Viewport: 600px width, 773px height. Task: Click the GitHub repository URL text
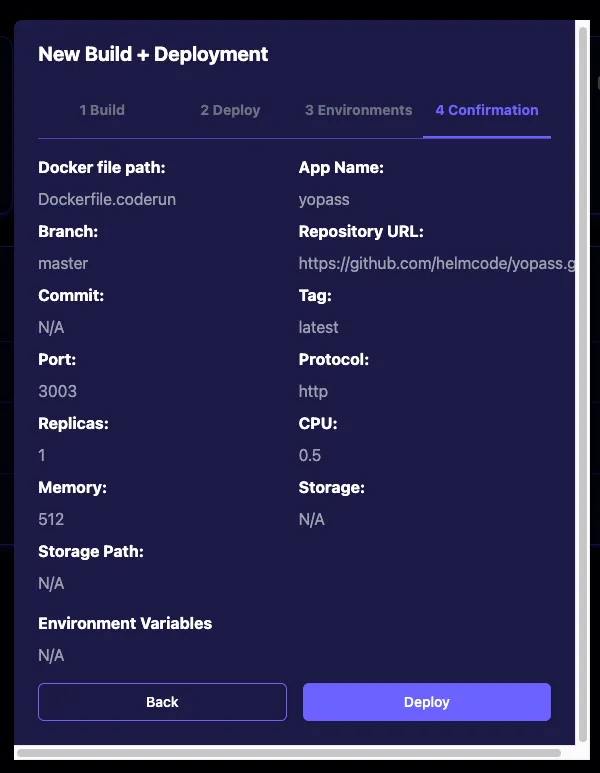[437, 263]
